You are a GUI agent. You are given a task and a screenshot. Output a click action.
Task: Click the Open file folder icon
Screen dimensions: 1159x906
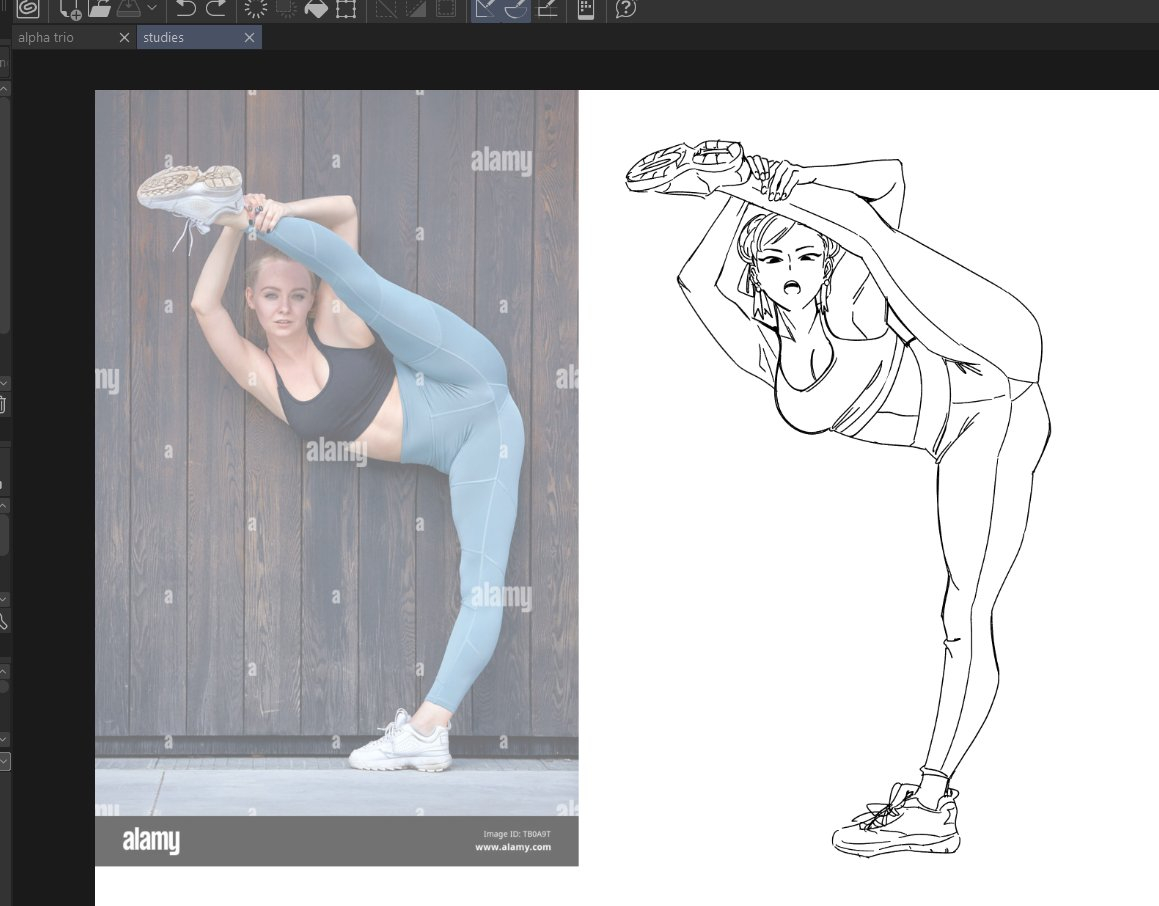(99, 9)
